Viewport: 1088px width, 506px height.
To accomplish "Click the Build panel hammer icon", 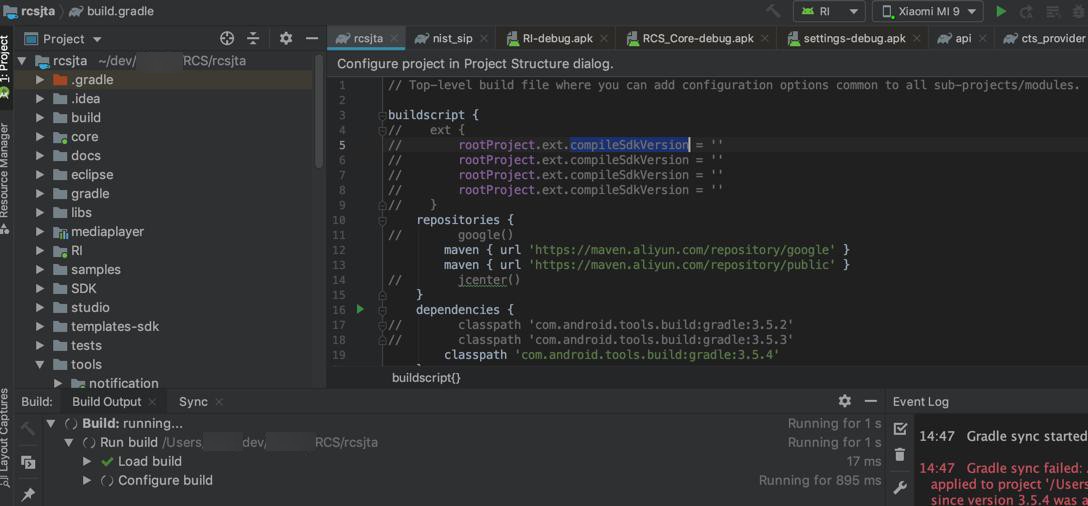I will pos(28,429).
